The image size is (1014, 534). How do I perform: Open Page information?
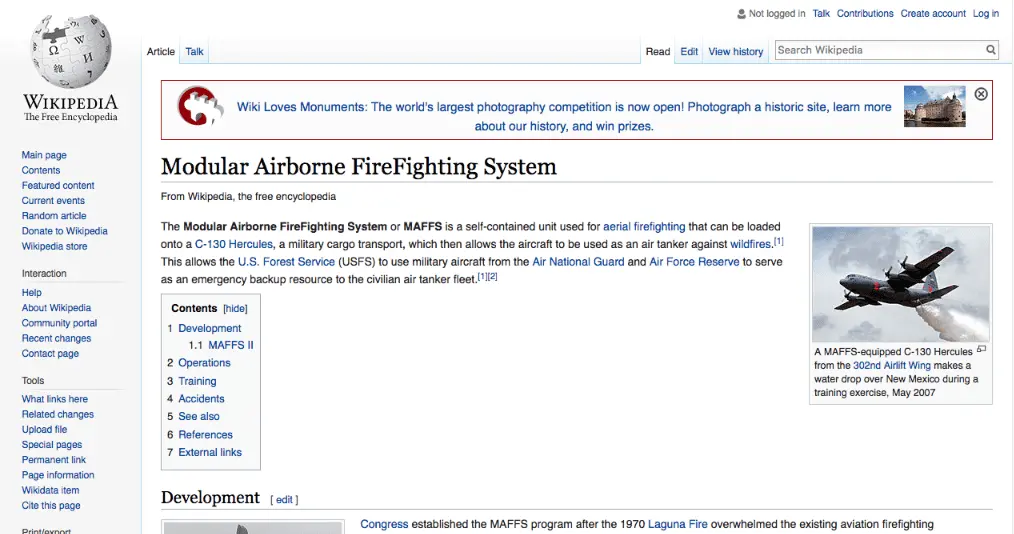tap(58, 475)
